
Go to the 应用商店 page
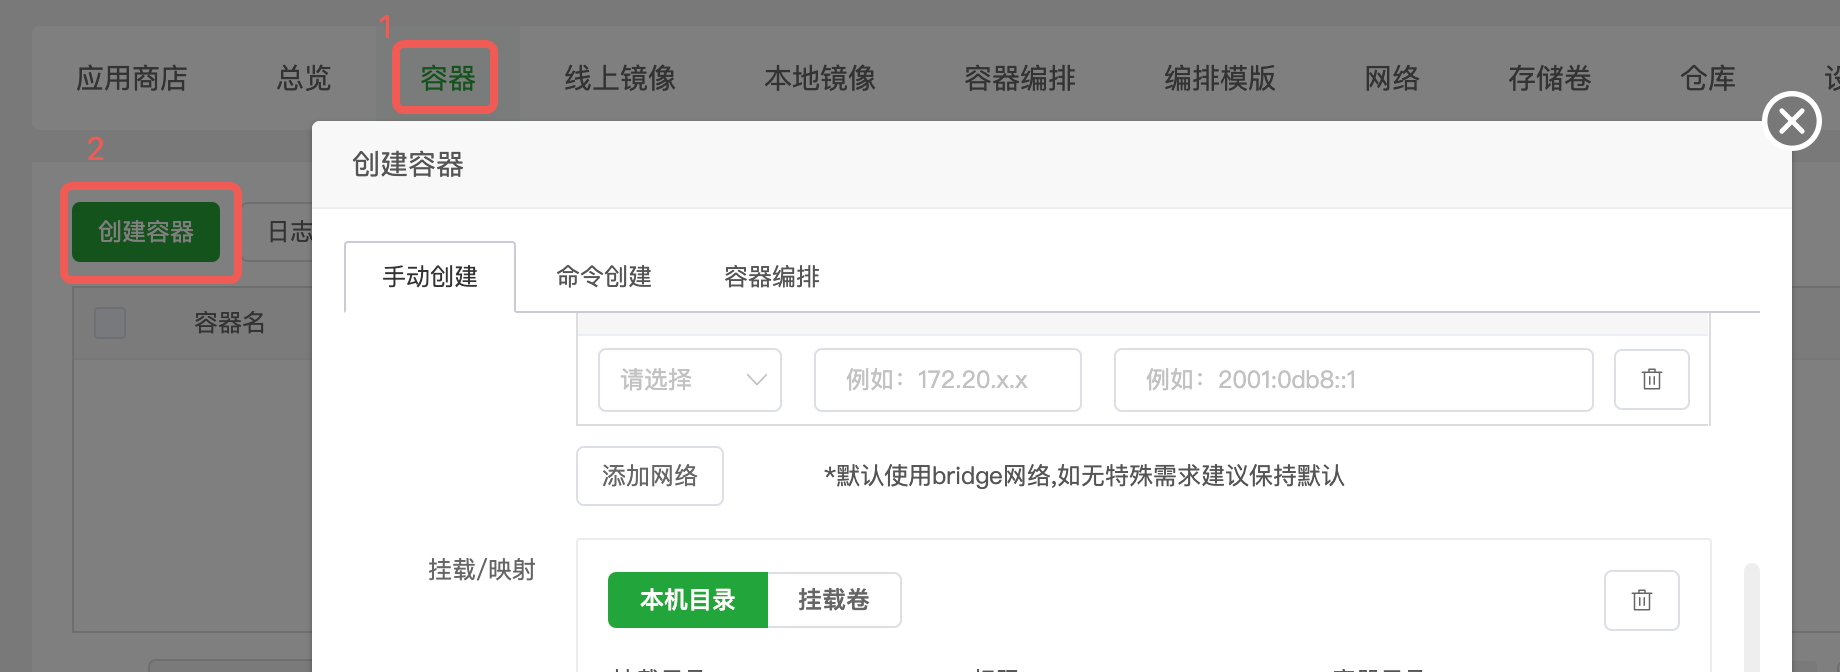pos(132,78)
